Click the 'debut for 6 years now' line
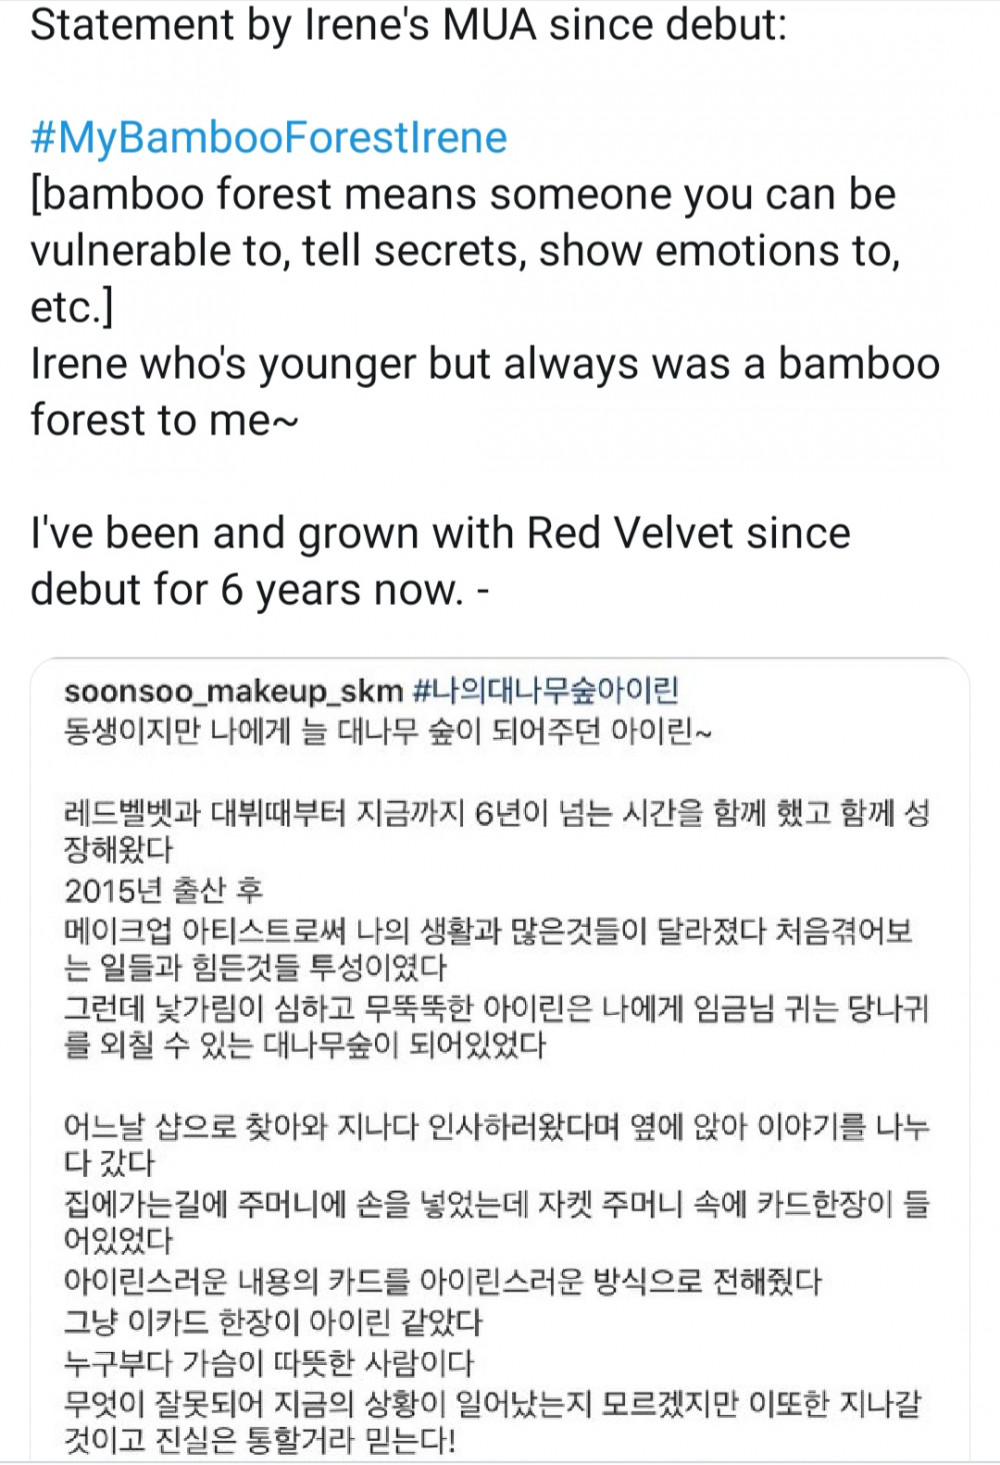Image resolution: width=1000 pixels, height=1465 pixels. click(260, 590)
